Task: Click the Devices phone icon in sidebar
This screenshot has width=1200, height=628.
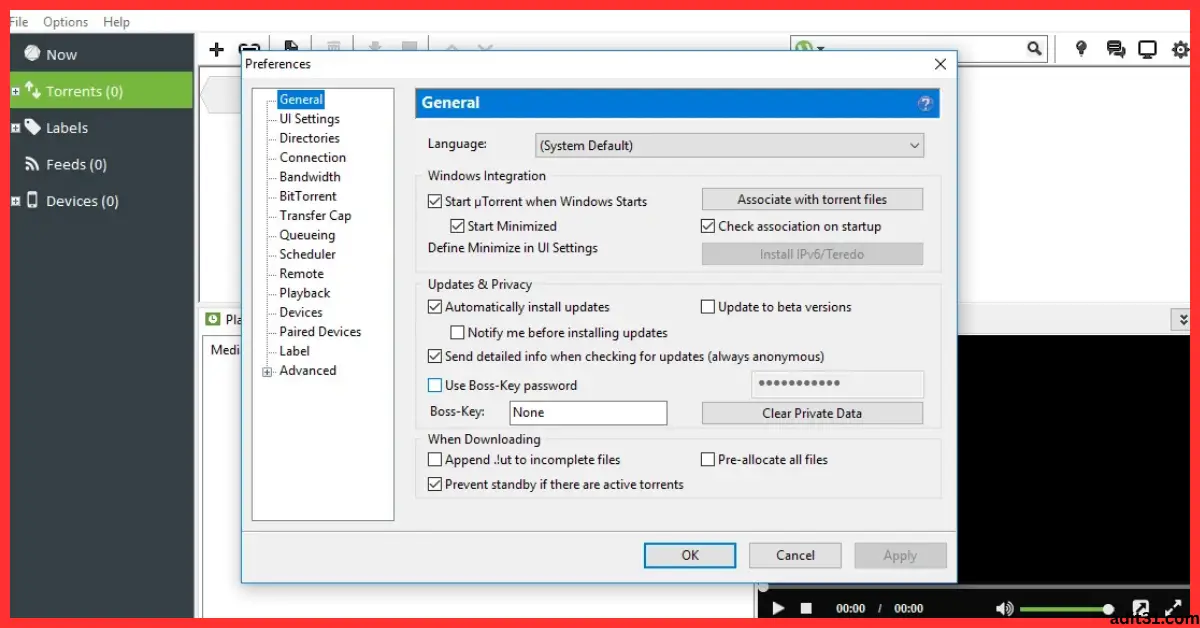Action: (x=31, y=200)
